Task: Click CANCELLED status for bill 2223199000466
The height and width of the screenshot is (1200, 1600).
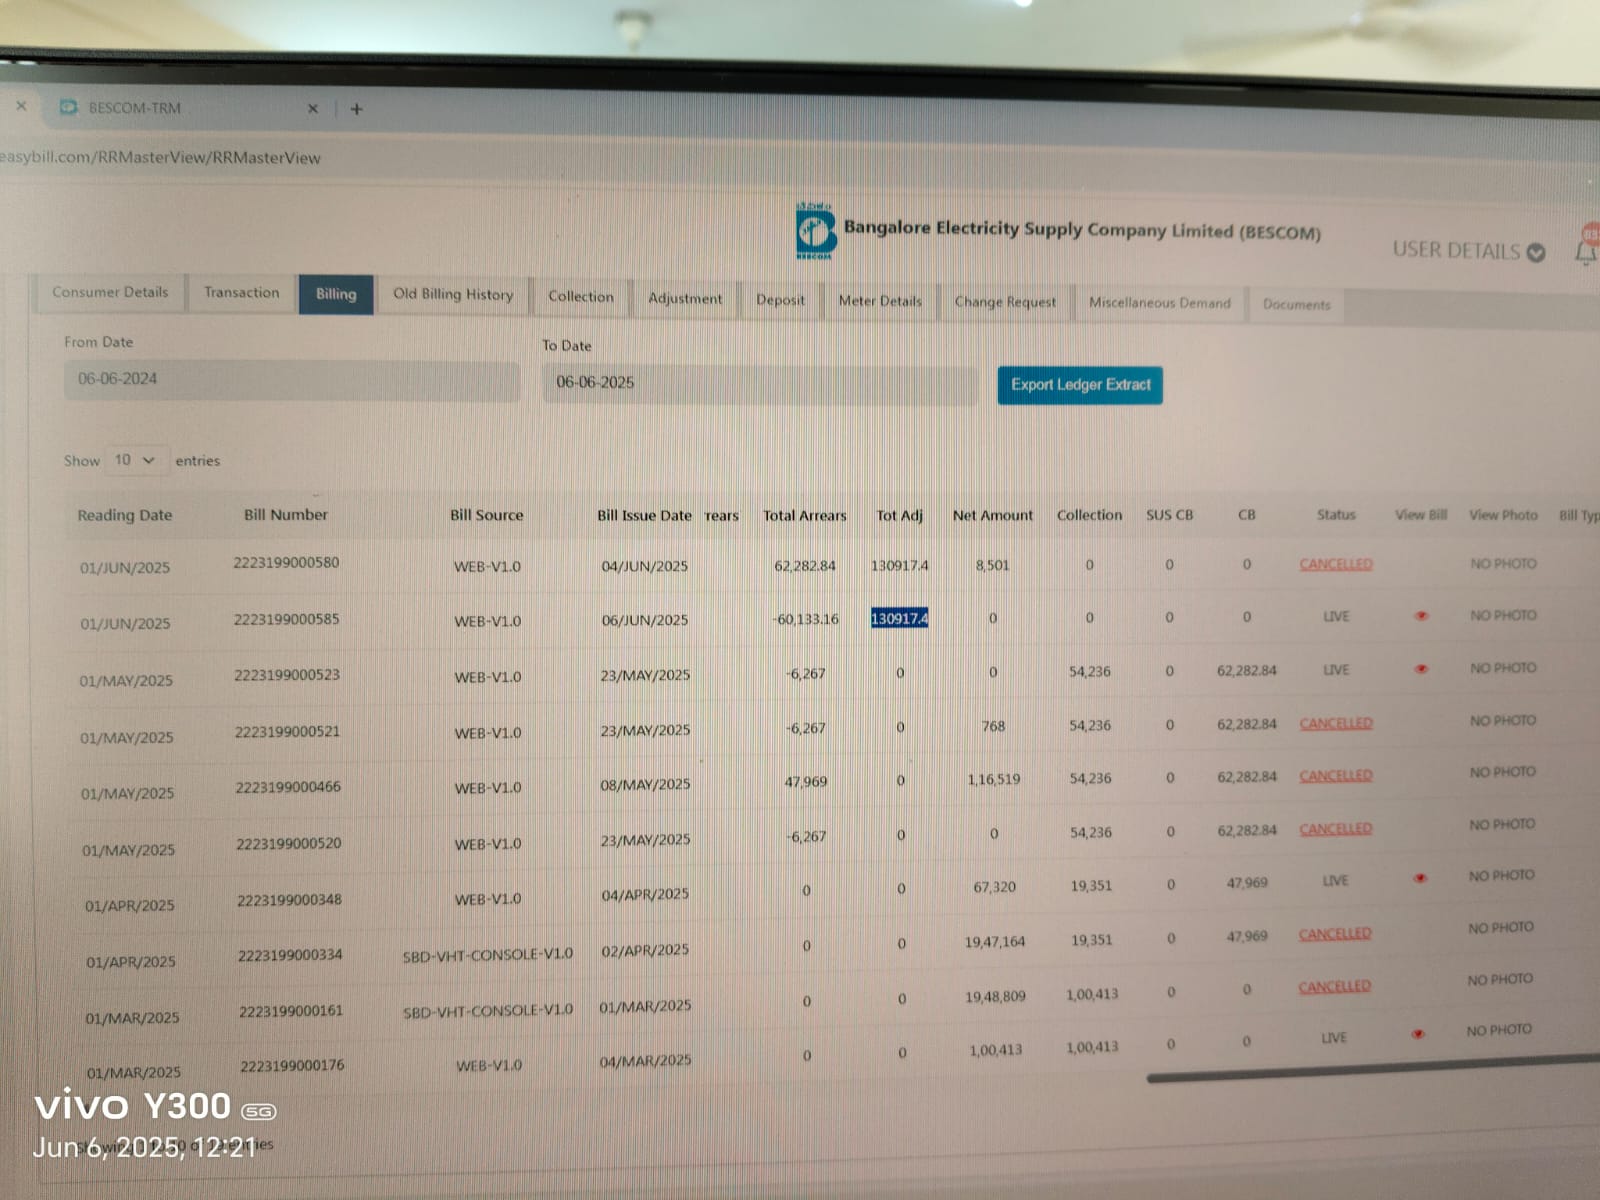Action: tap(1336, 776)
